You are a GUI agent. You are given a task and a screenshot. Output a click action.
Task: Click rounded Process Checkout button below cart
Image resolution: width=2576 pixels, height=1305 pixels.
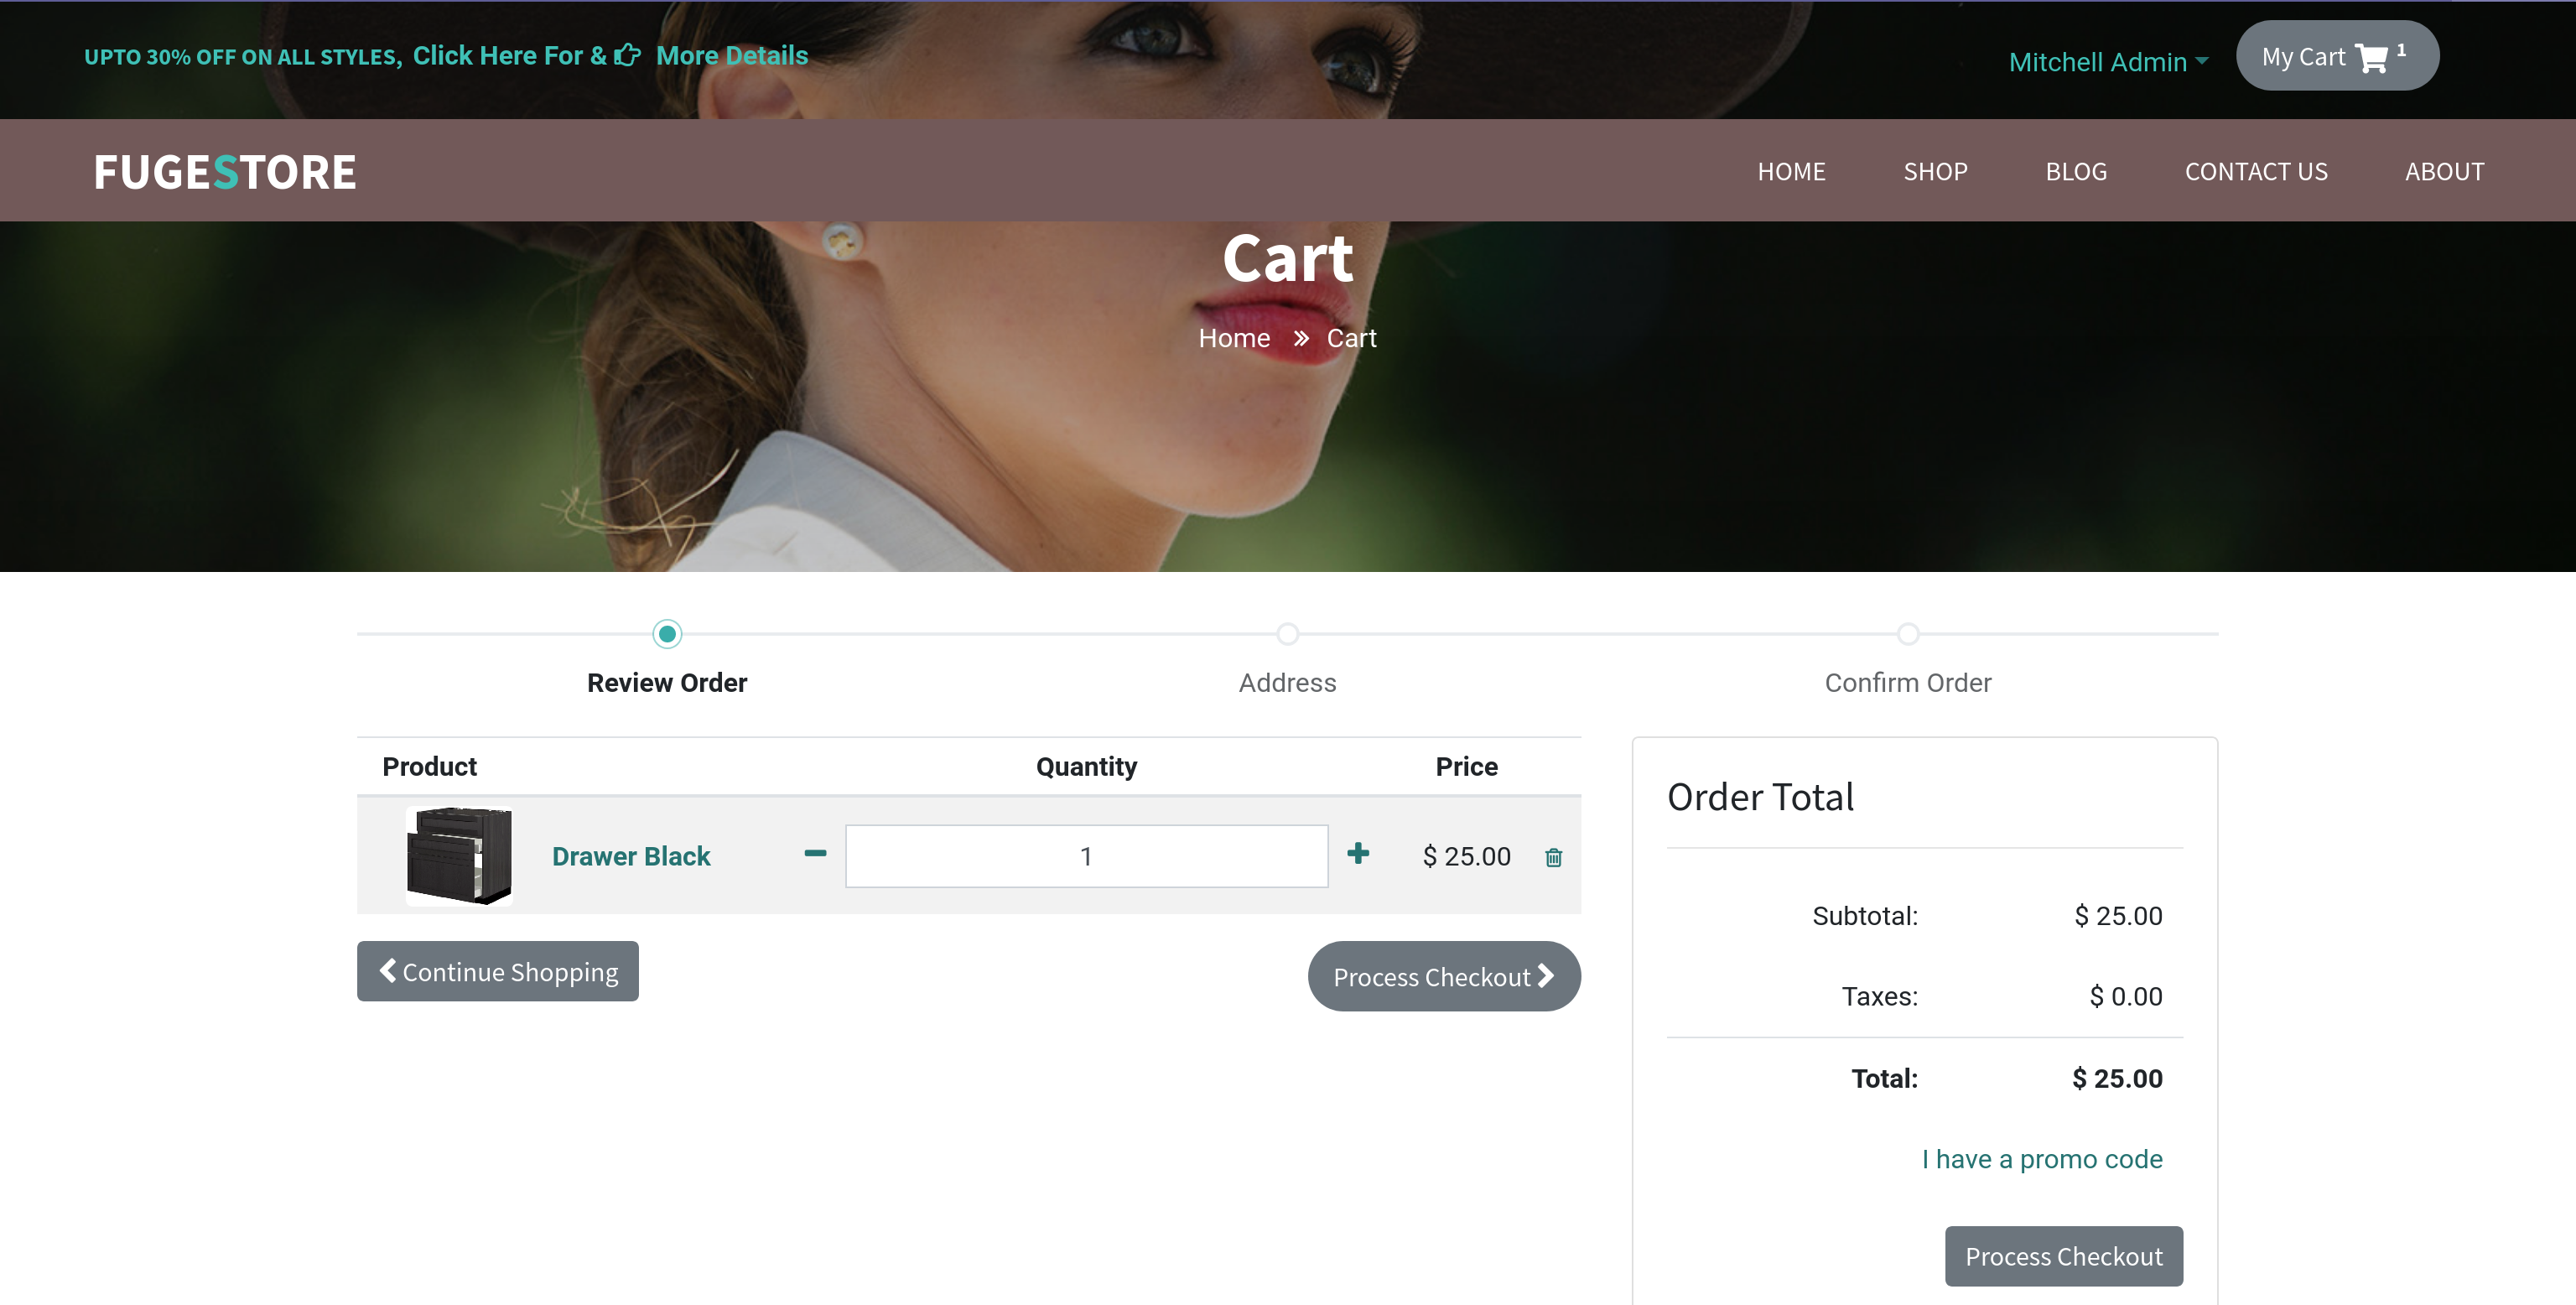[x=1443, y=977]
